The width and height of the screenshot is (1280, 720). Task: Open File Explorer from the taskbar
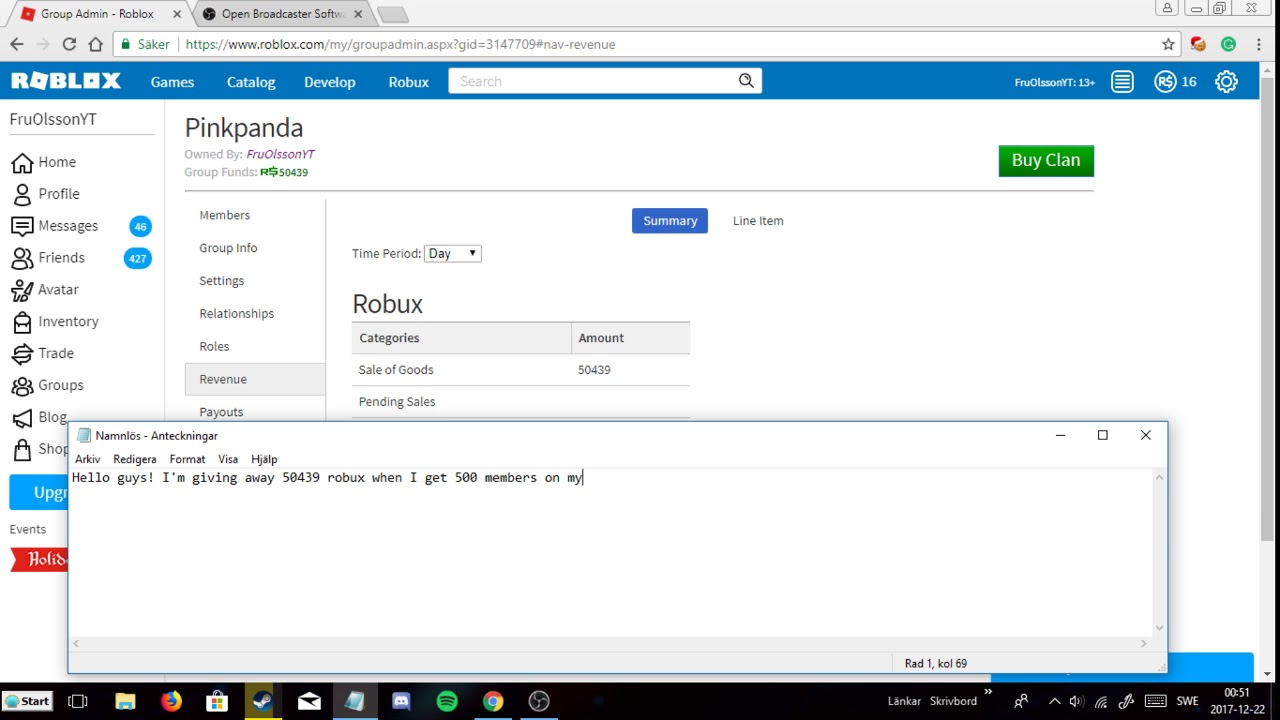(125, 701)
